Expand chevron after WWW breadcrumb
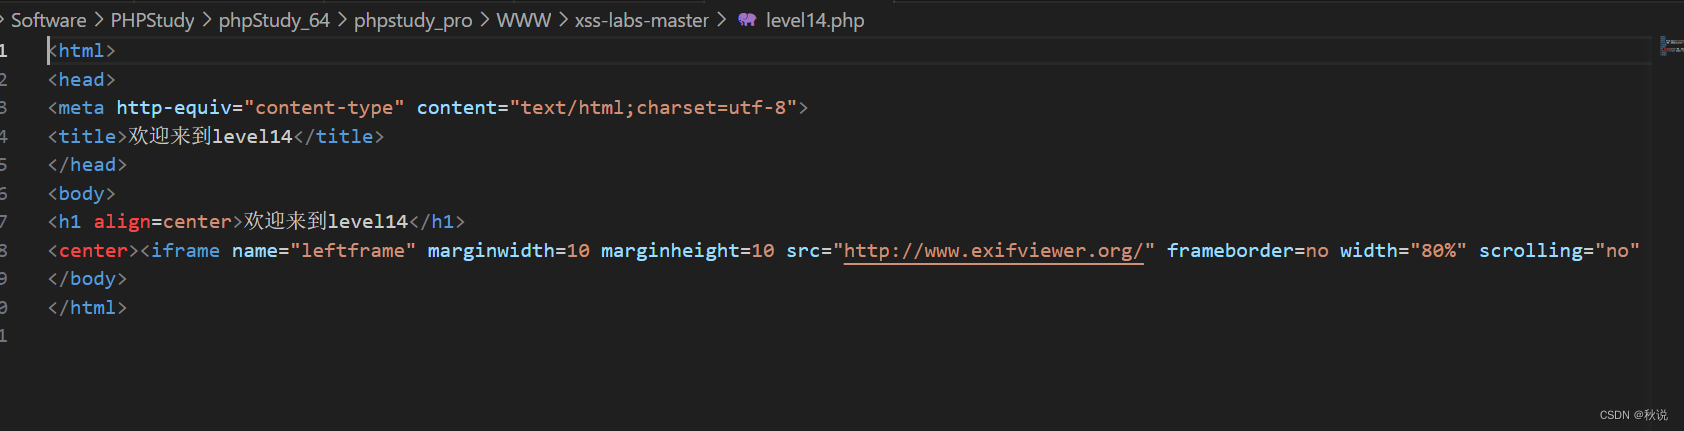 tap(563, 20)
